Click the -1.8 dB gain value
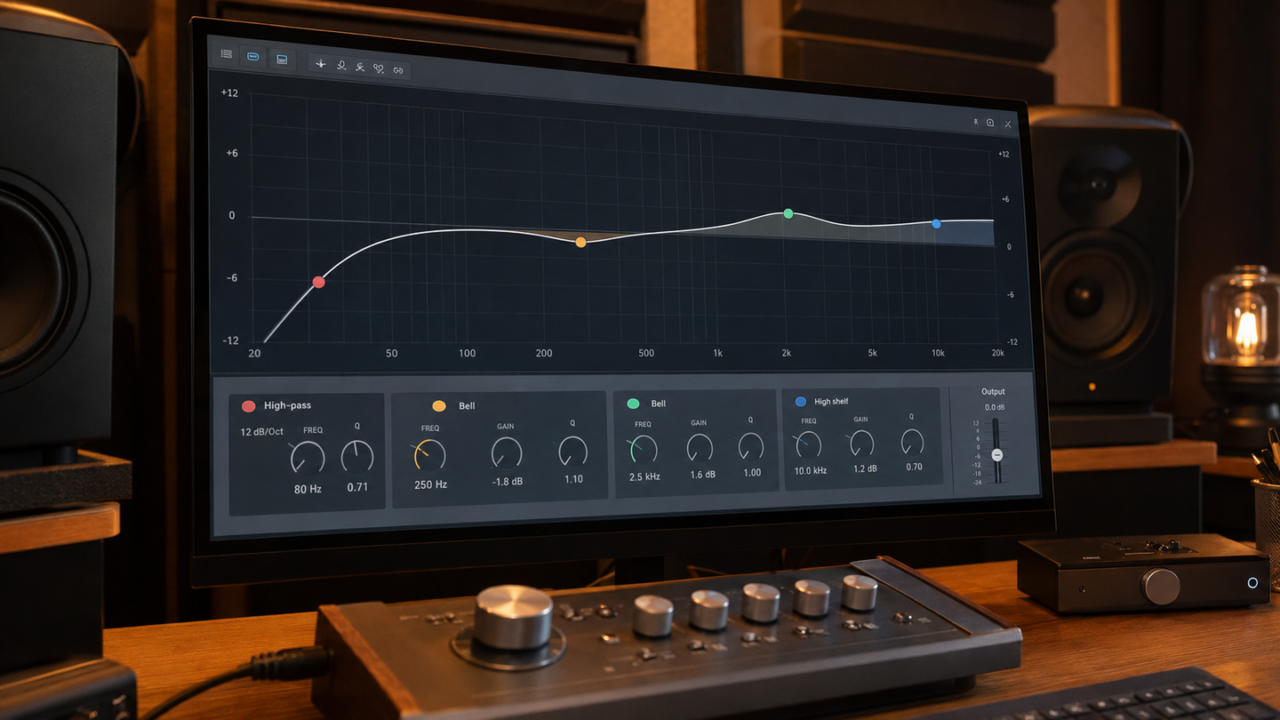Screen dimensions: 1280x720 pyautogui.click(x=507, y=481)
